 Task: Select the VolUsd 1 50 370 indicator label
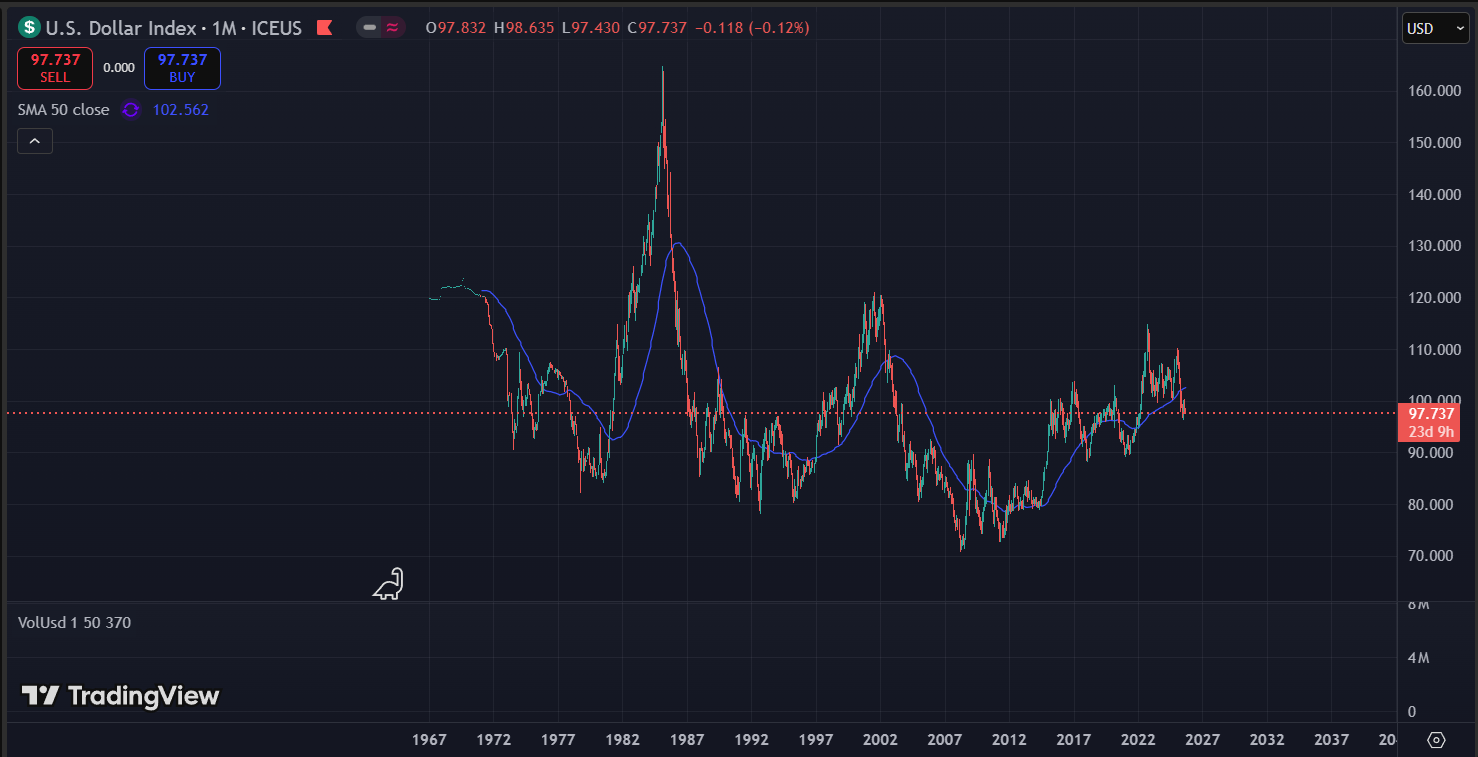point(74,623)
